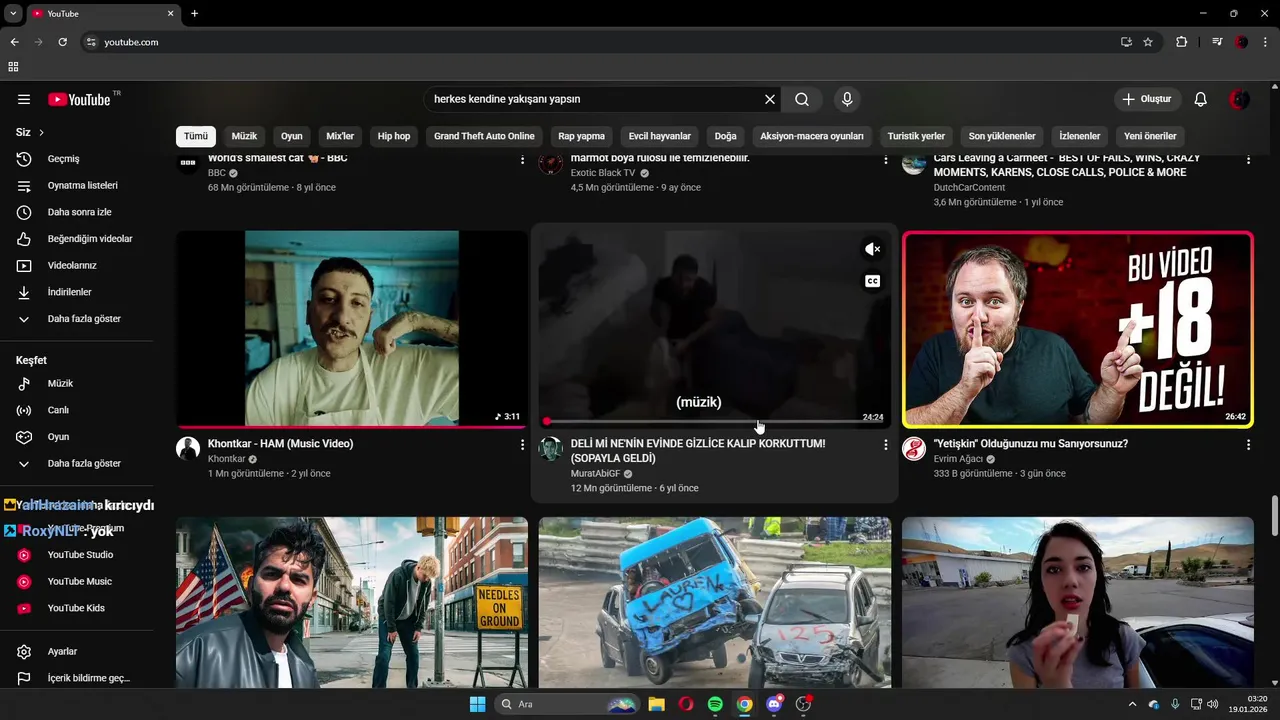This screenshot has width=1280, height=720.
Task: Select the Rap yapma chip
Action: point(581,136)
